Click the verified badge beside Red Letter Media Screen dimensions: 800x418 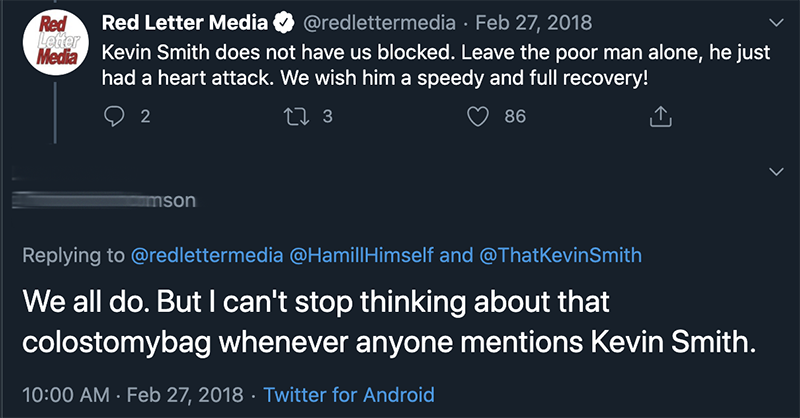click(284, 23)
